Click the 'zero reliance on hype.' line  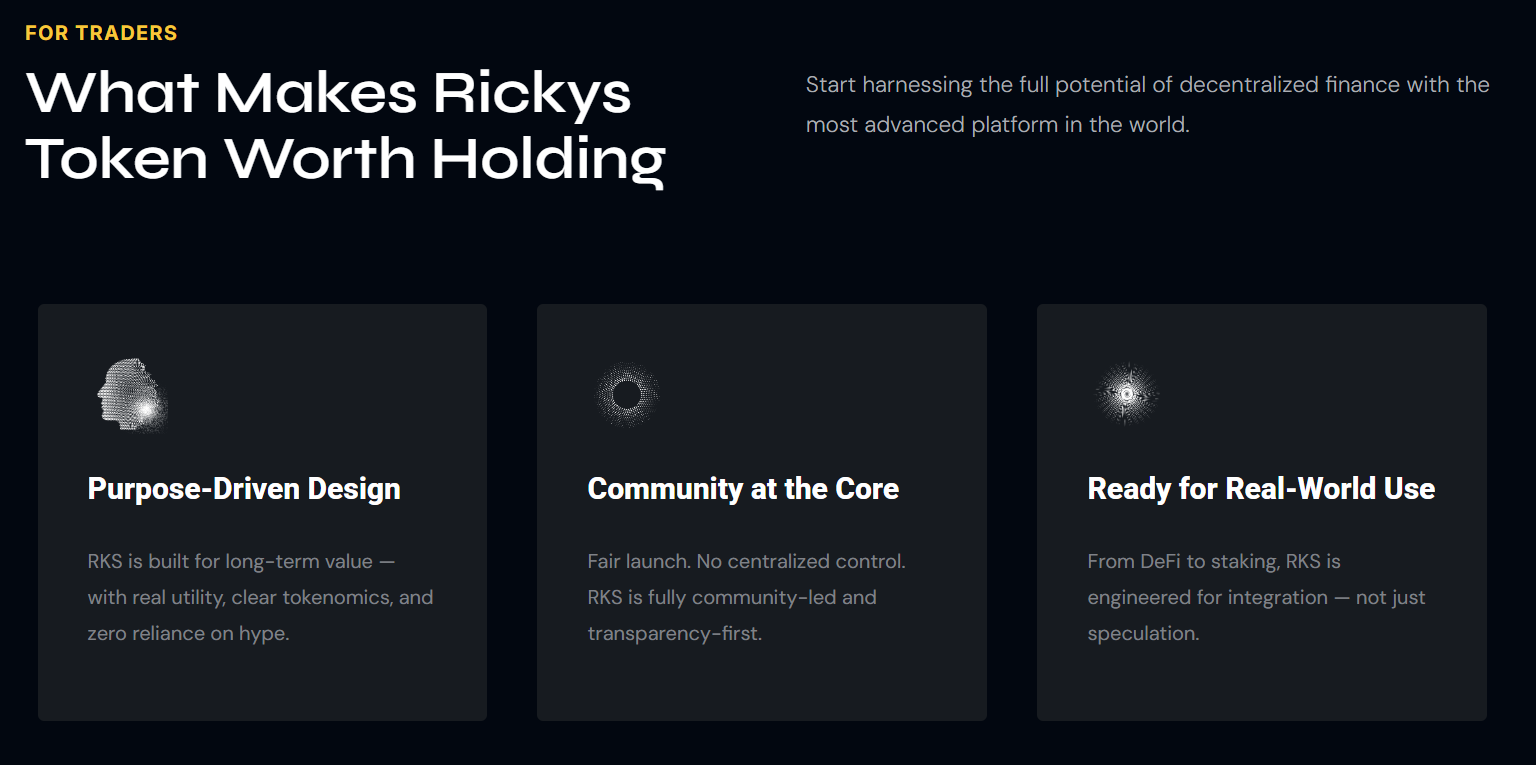(188, 634)
